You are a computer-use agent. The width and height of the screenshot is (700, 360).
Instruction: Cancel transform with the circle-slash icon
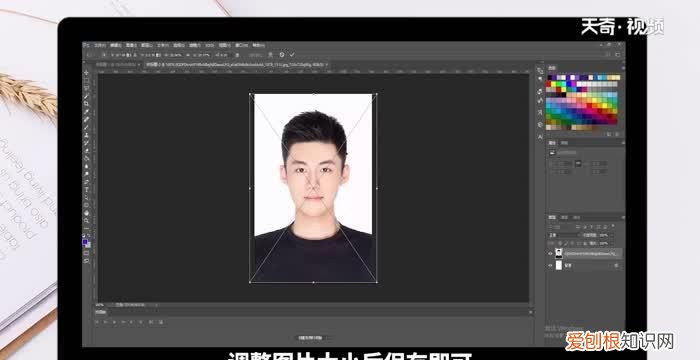click(282, 54)
